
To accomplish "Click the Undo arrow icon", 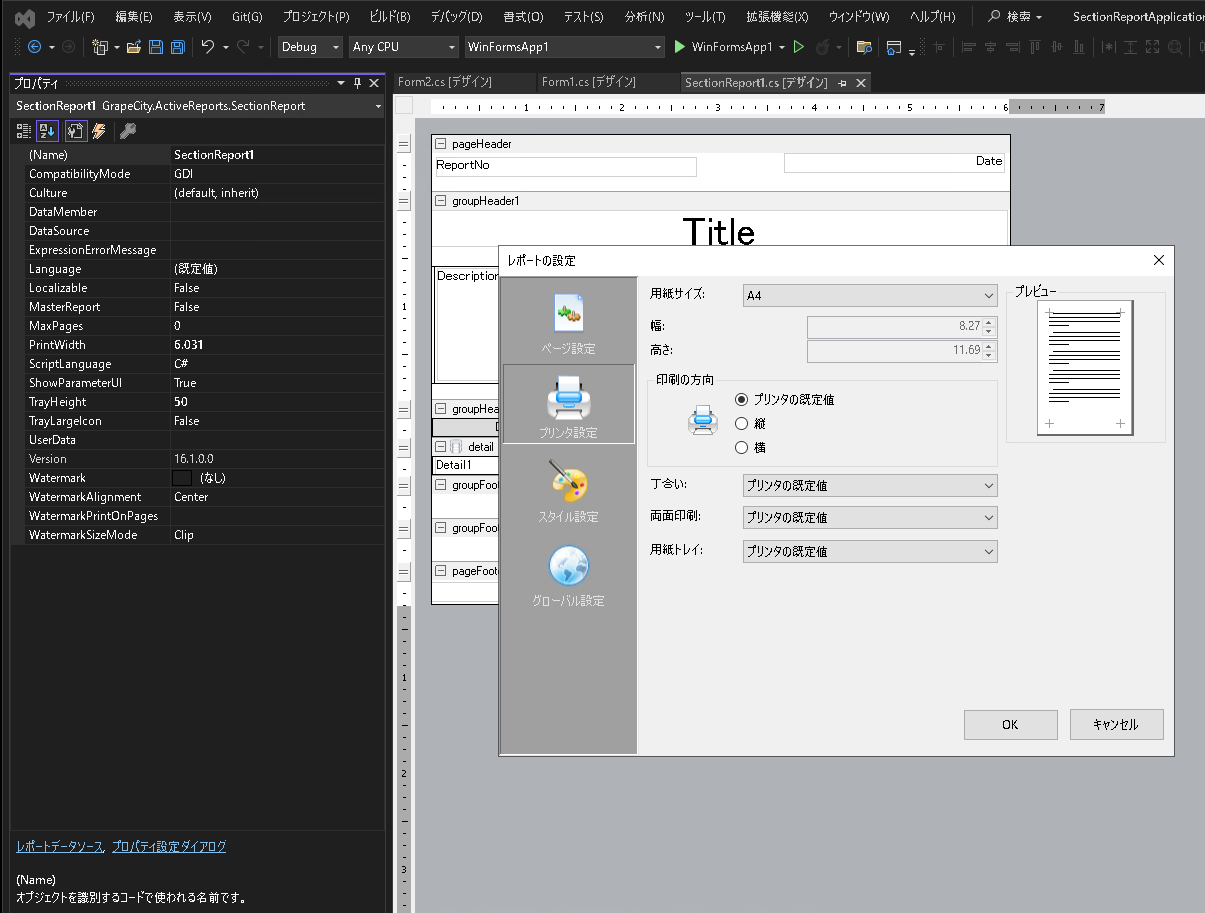I will (x=208, y=47).
